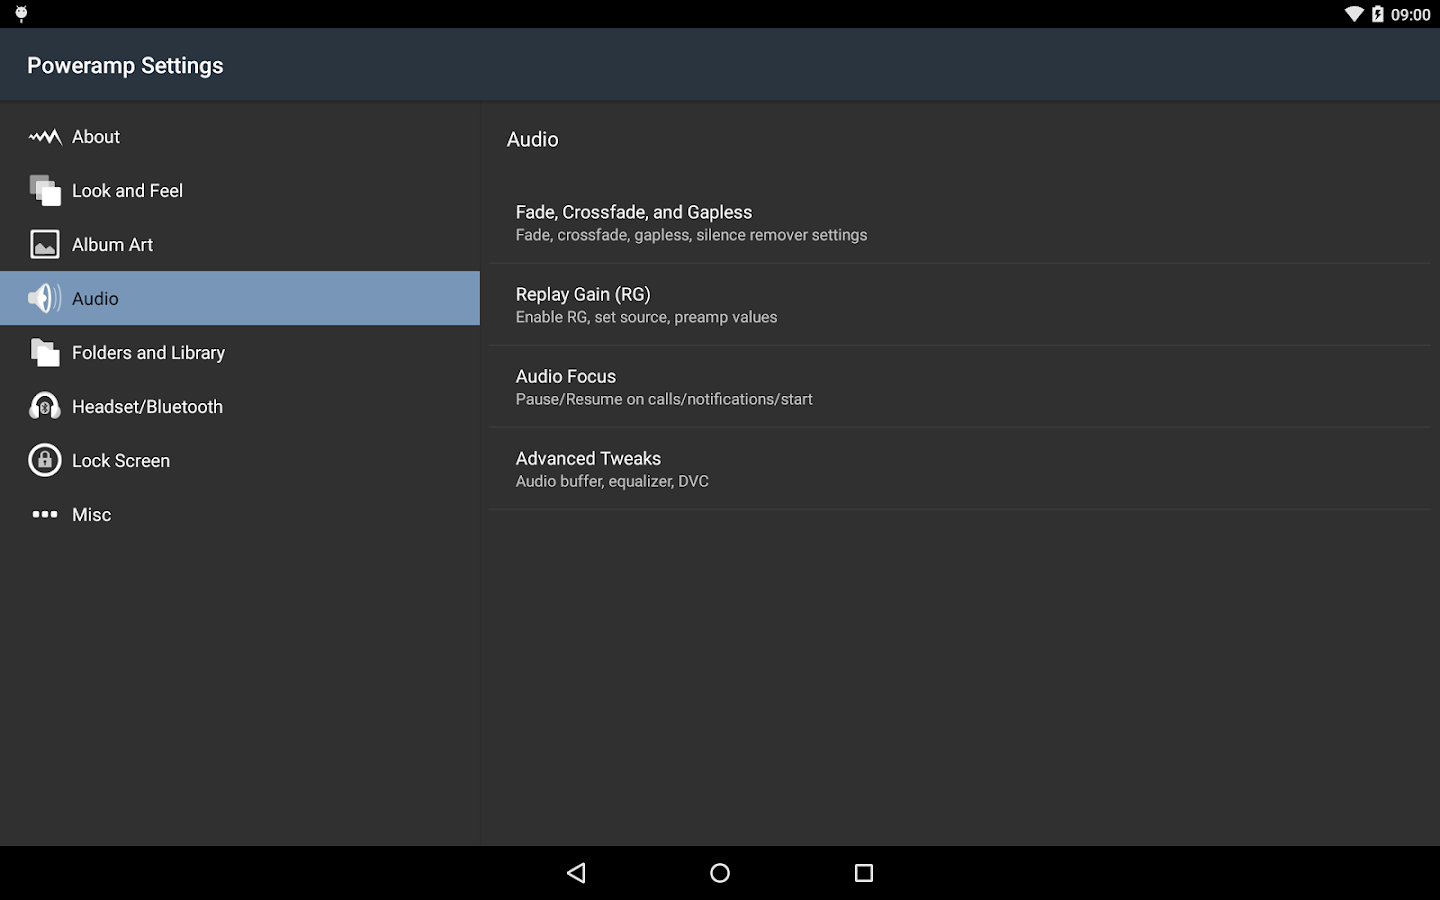Tap the notification icon in status bar
This screenshot has width=1440, height=900.
(21, 14)
